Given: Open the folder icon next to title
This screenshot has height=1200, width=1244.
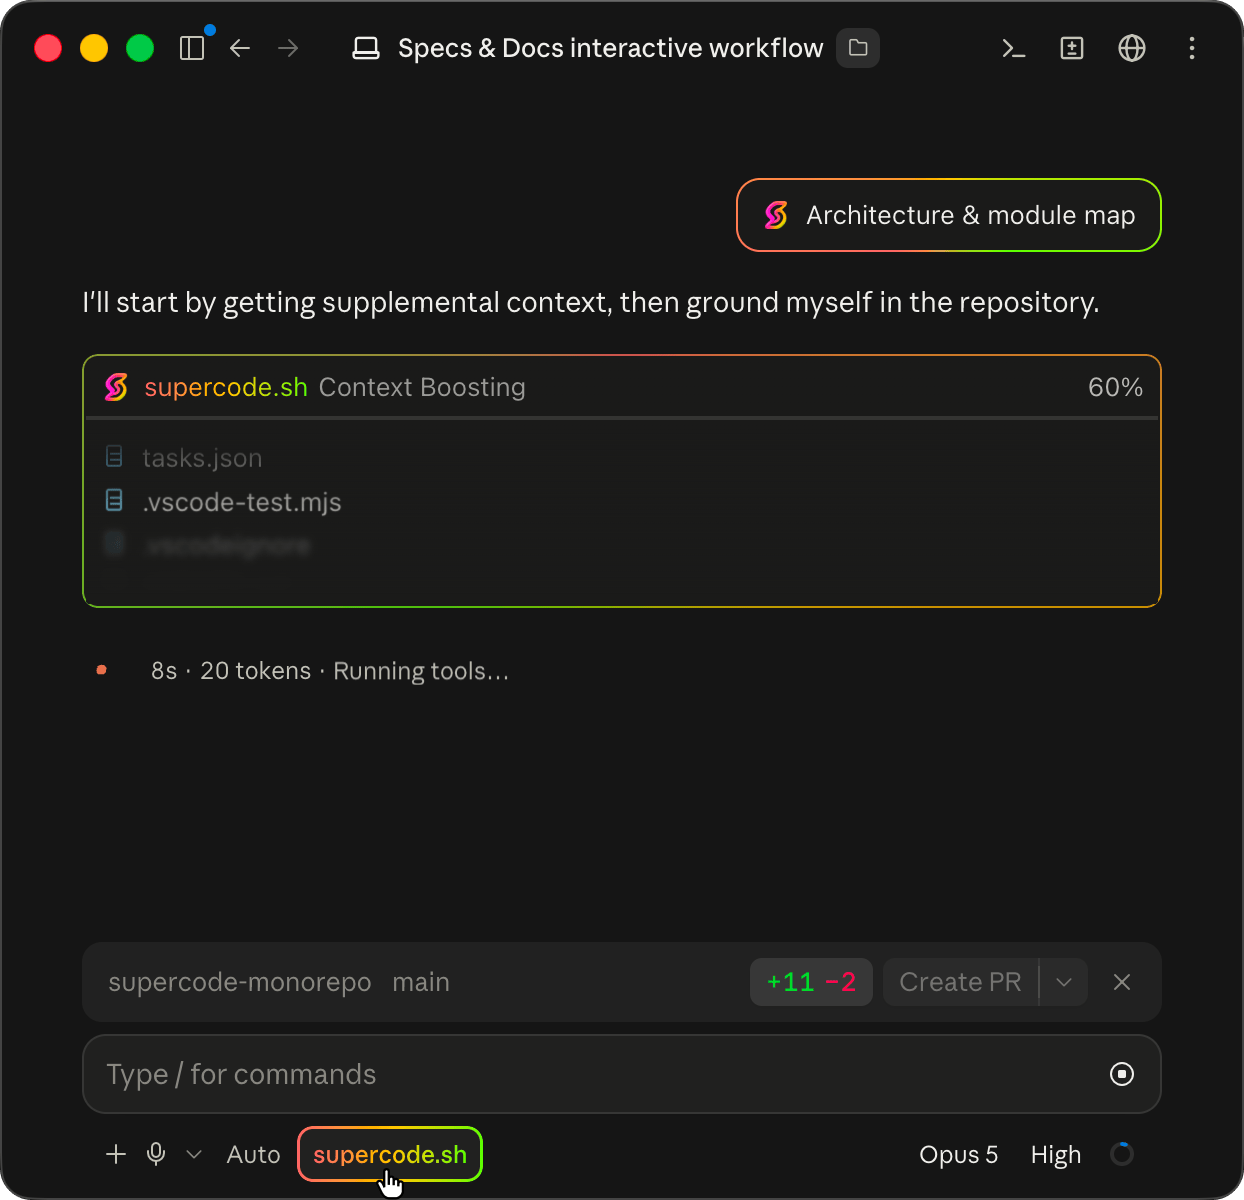Looking at the screenshot, I should click(858, 48).
